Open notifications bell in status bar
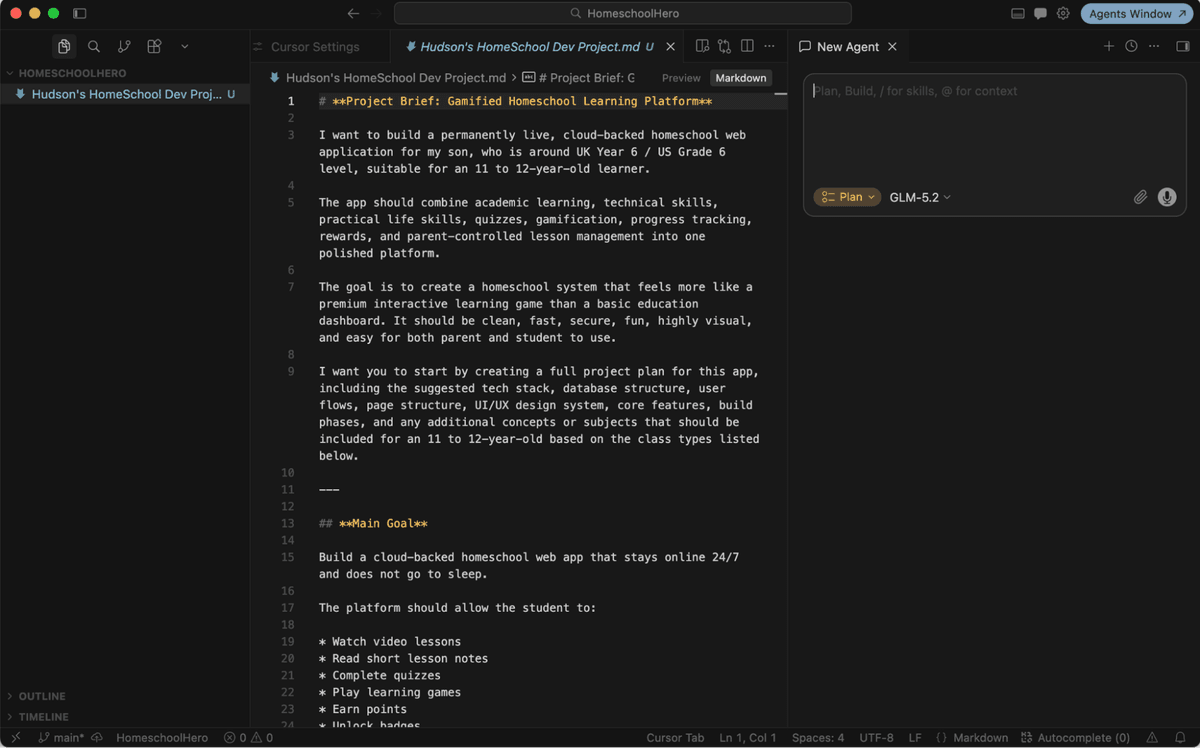 click(x=1180, y=738)
